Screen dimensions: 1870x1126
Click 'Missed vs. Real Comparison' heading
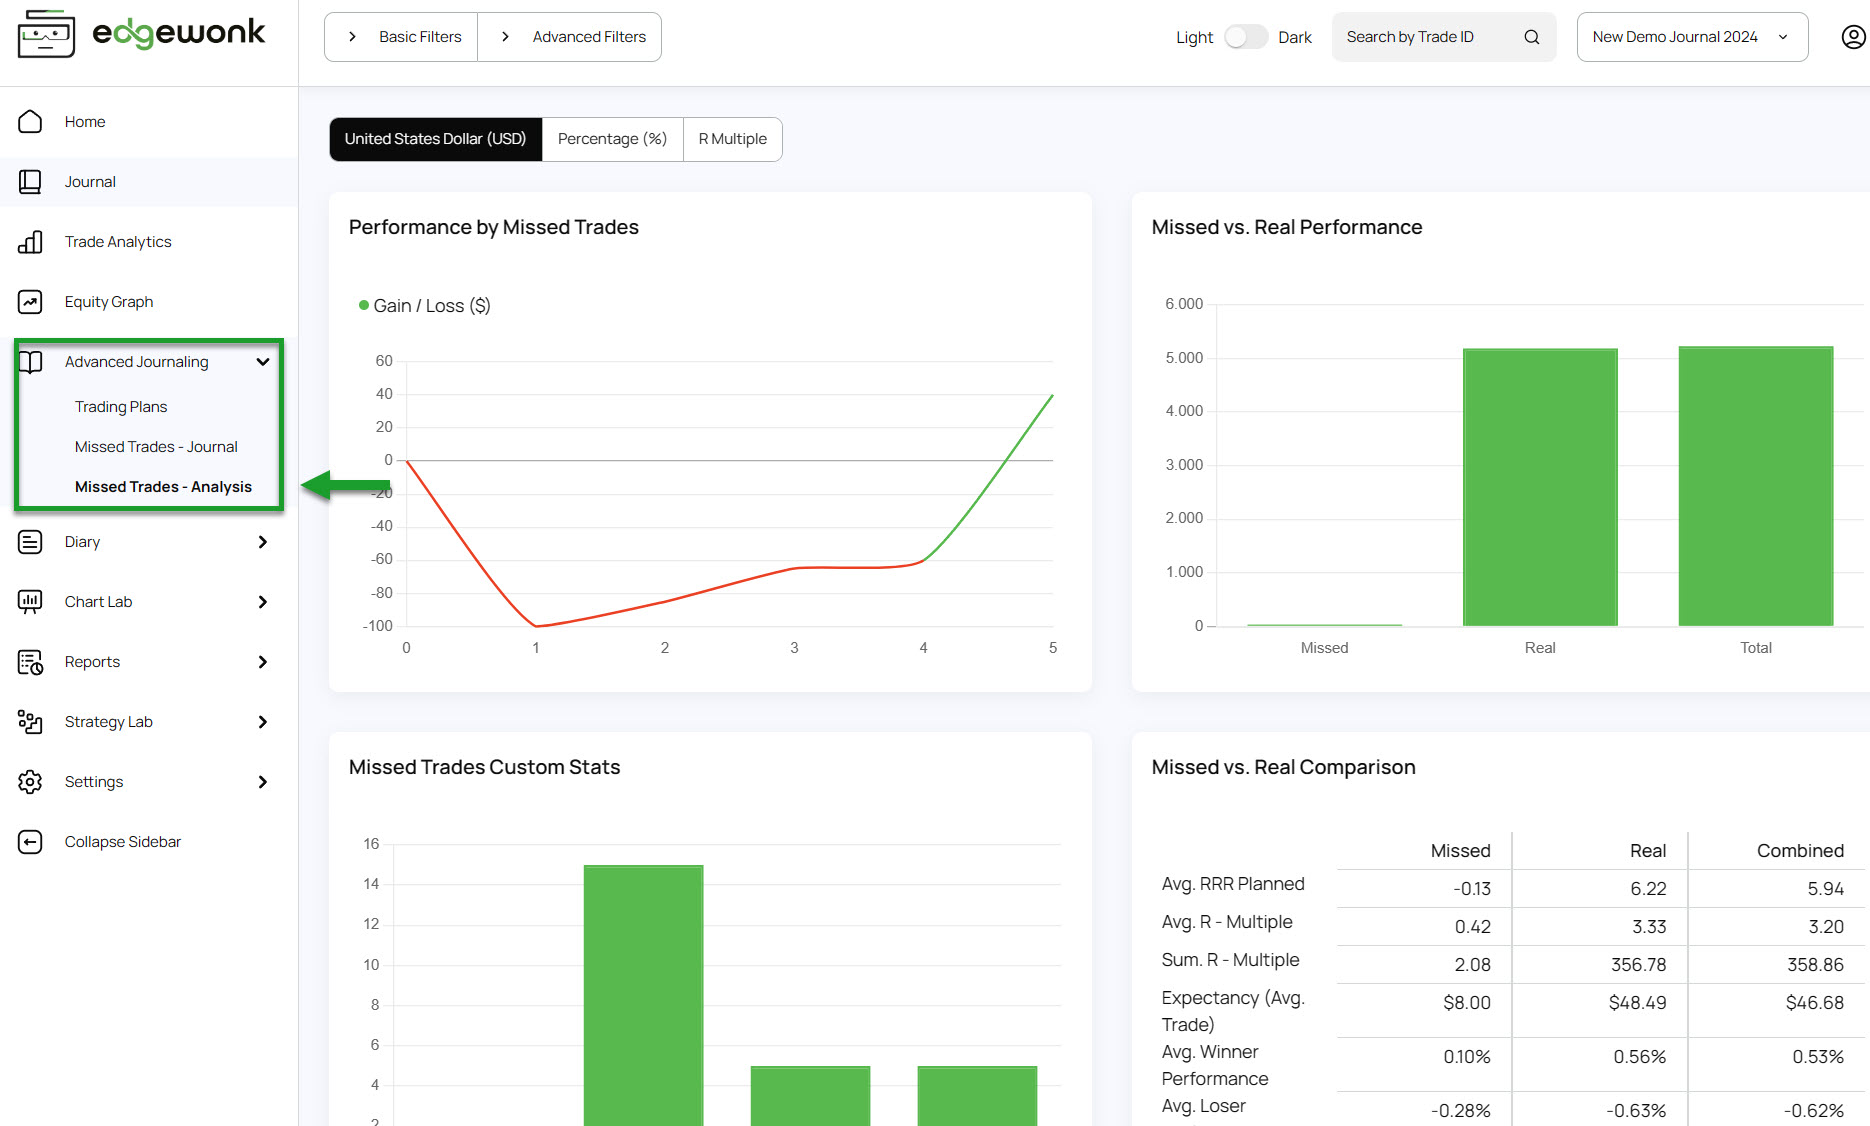[1284, 767]
